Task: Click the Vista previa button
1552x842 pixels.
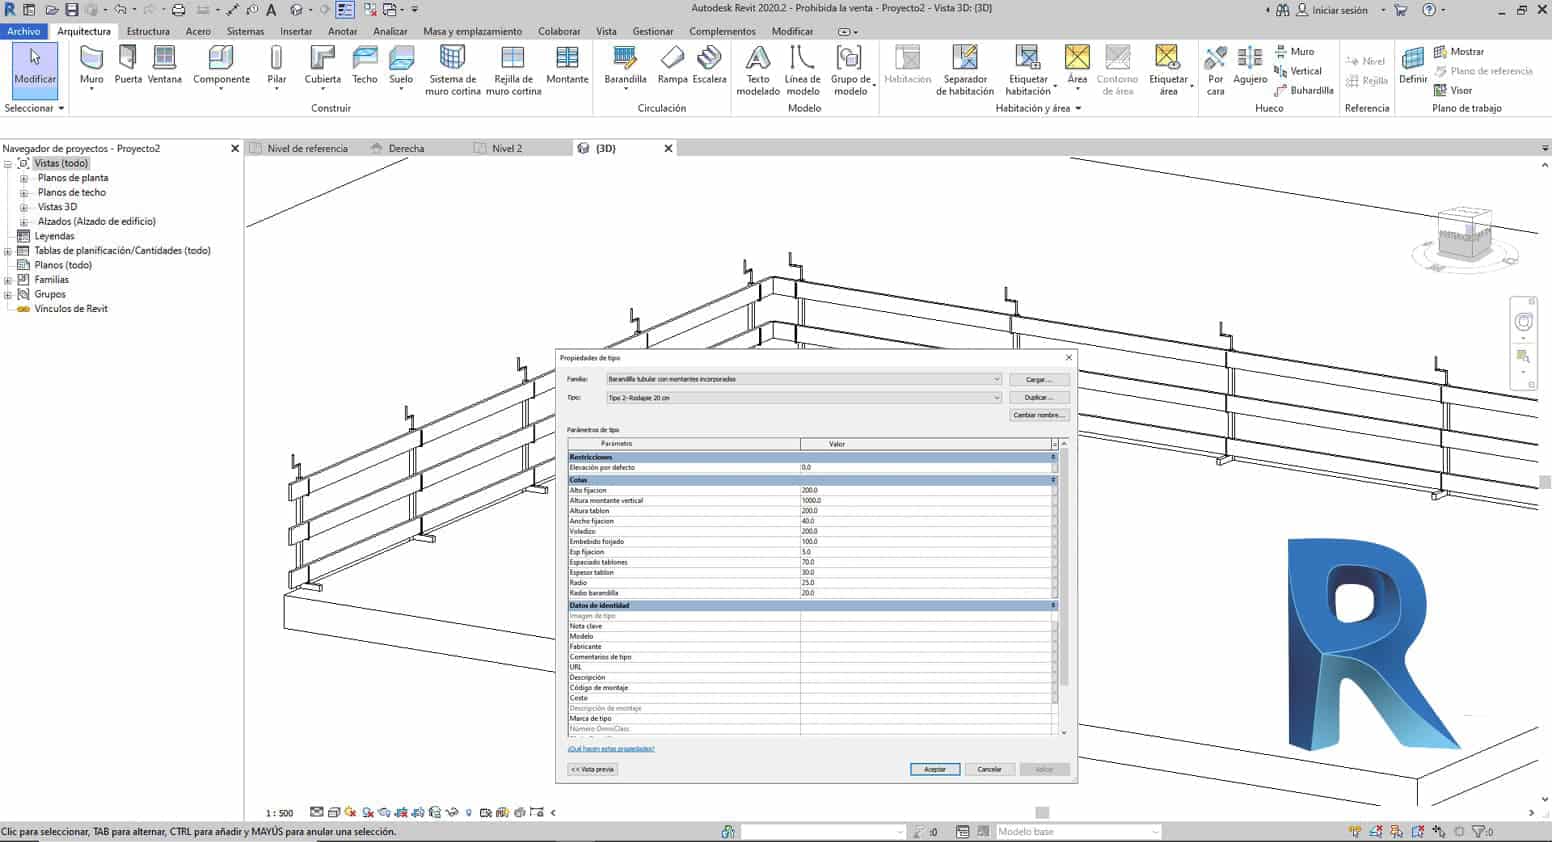Action: tap(593, 769)
